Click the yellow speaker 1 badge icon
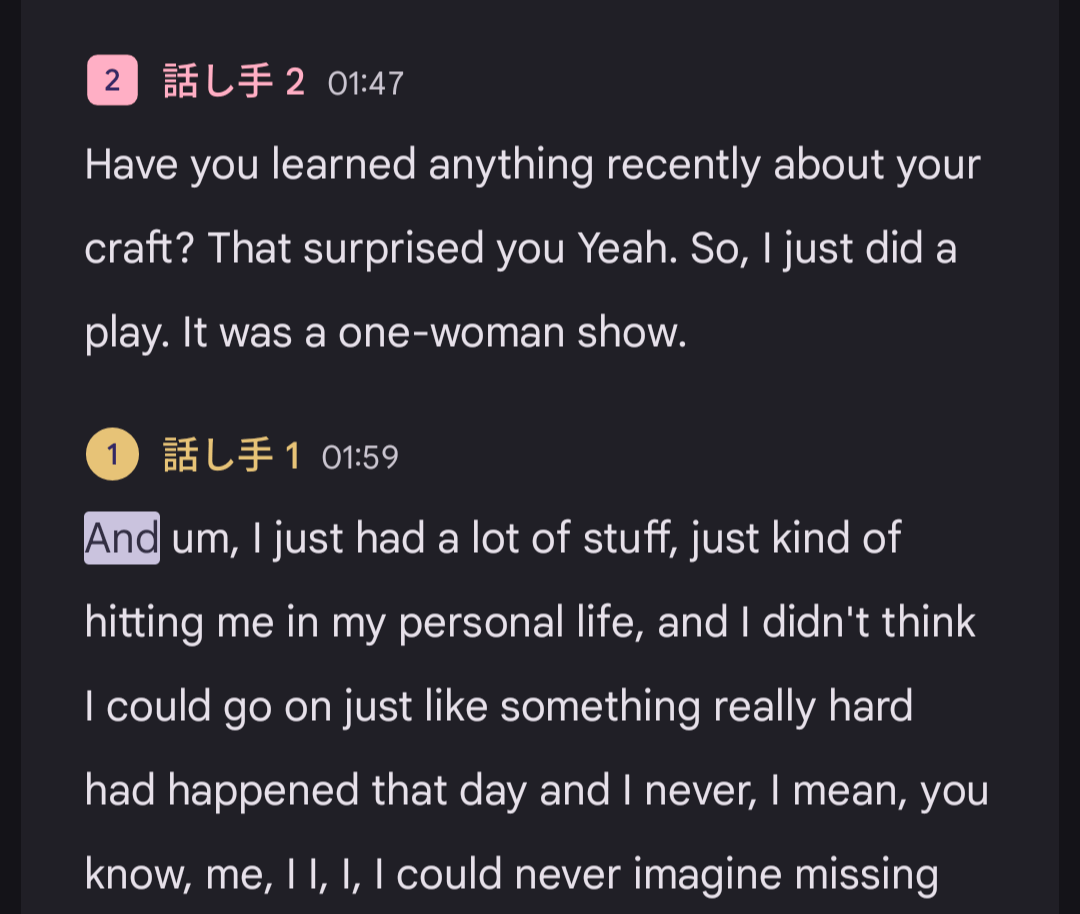This screenshot has height=914, width=1080. click(x=112, y=455)
